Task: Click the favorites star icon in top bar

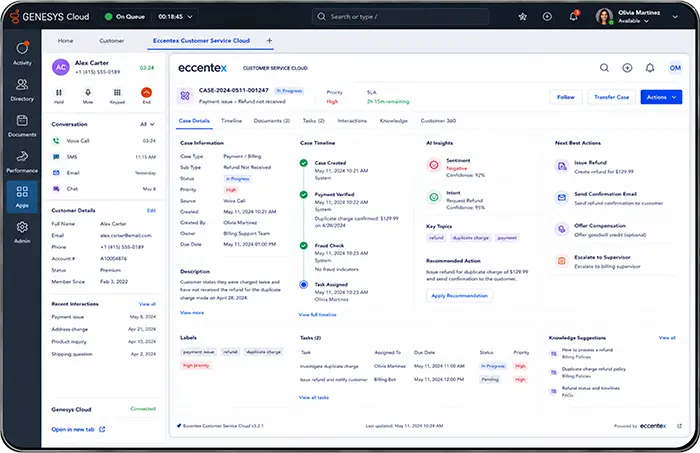Action: tap(522, 17)
